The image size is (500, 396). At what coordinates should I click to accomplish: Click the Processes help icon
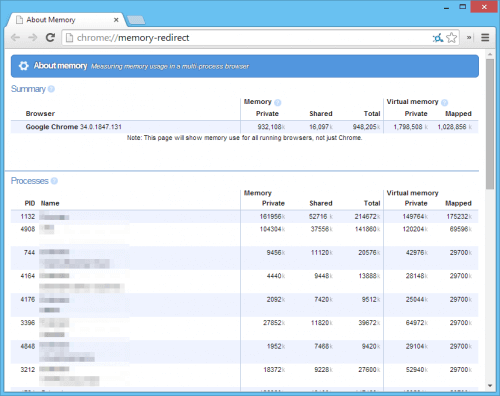pos(54,181)
